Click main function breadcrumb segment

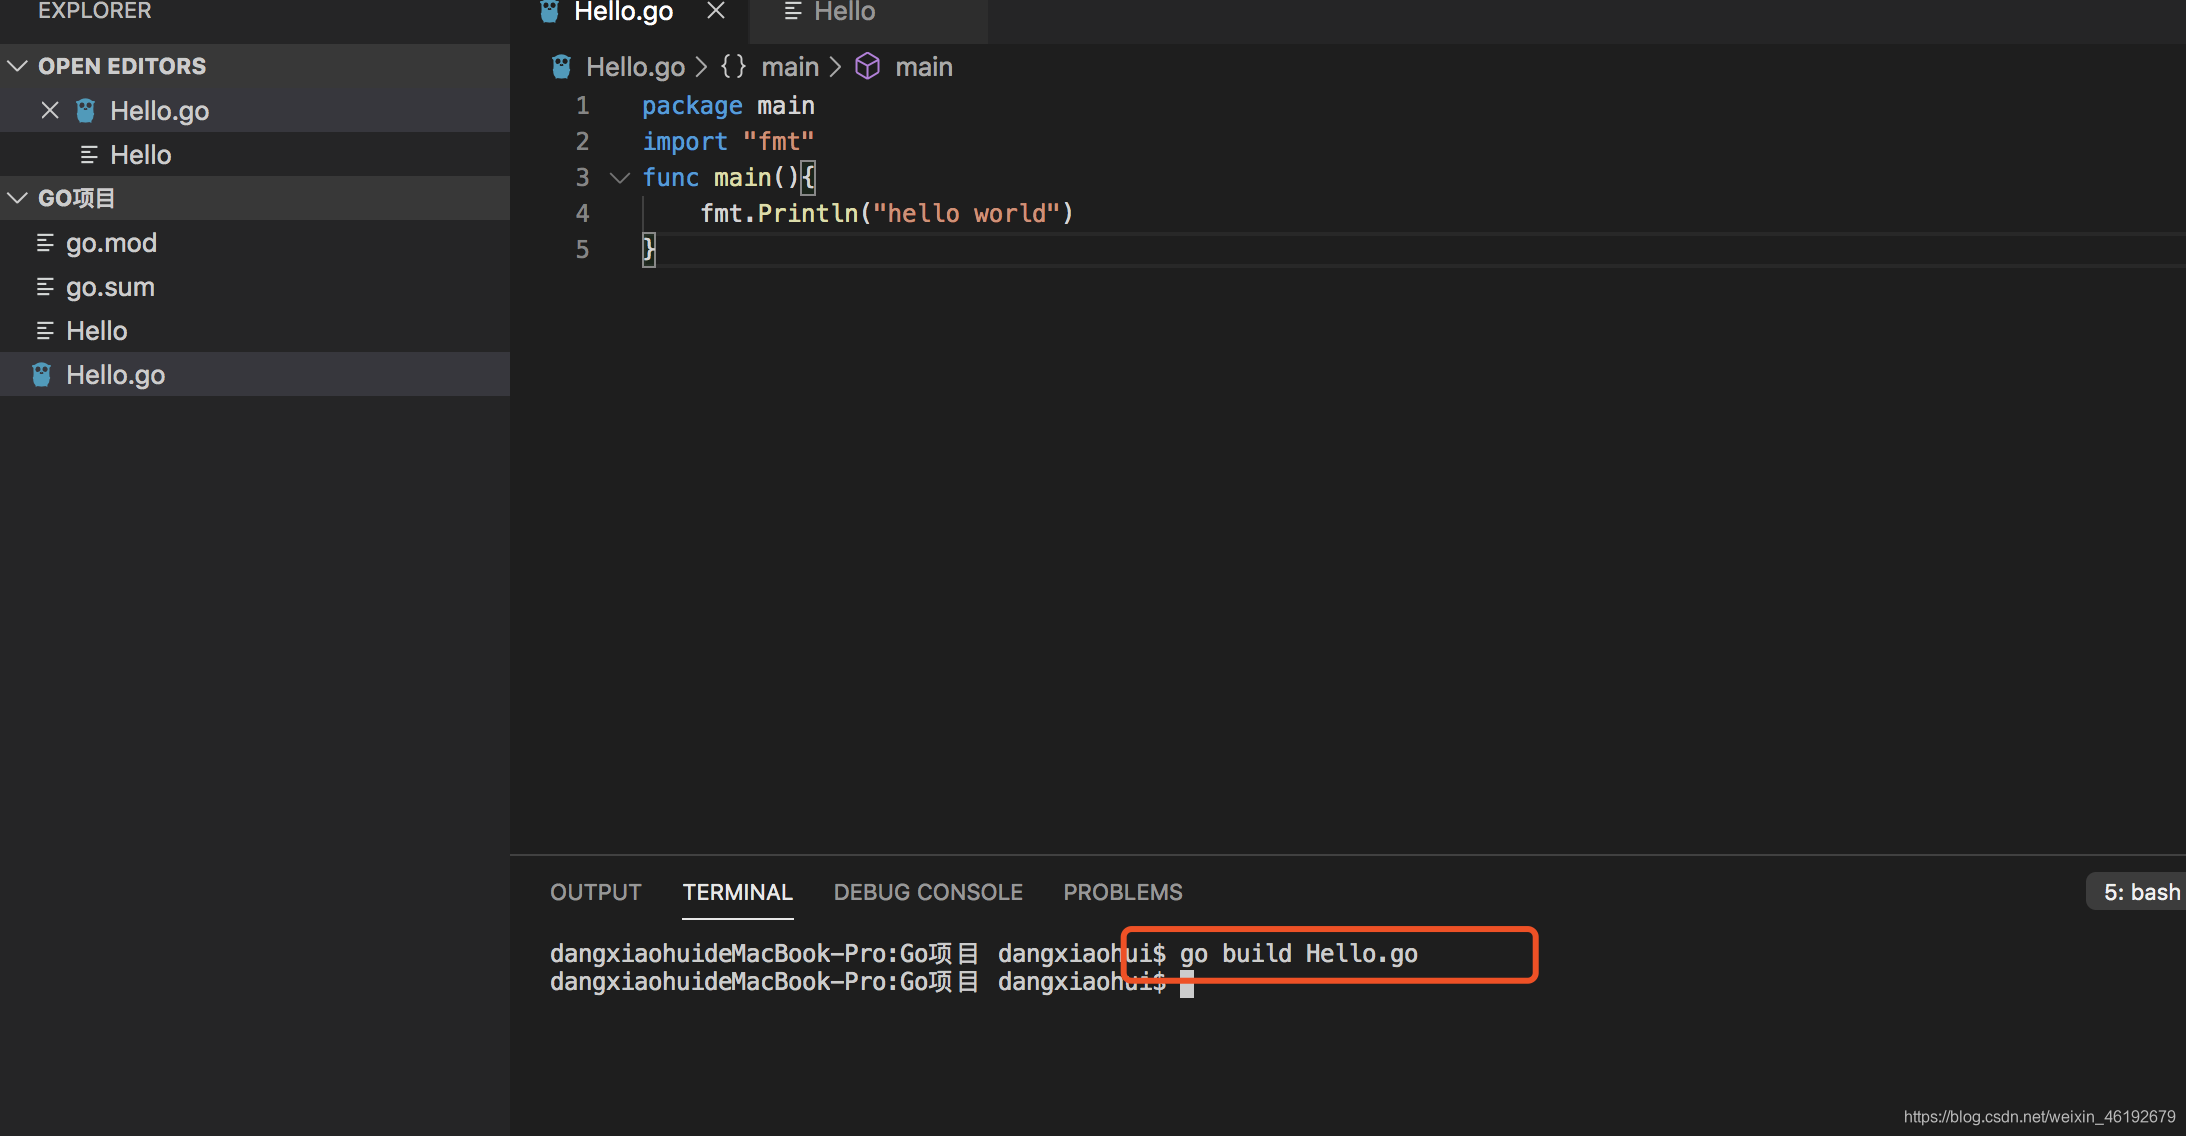(924, 67)
